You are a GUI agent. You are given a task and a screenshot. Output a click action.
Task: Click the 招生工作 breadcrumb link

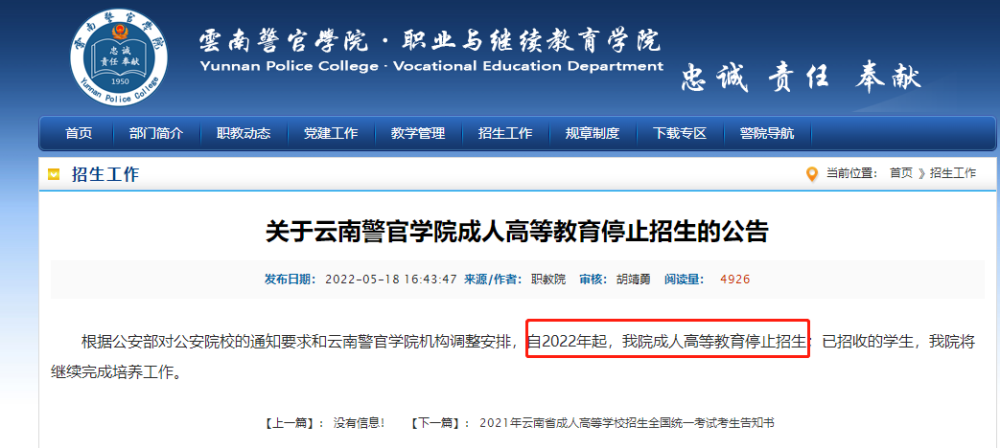[953, 173]
